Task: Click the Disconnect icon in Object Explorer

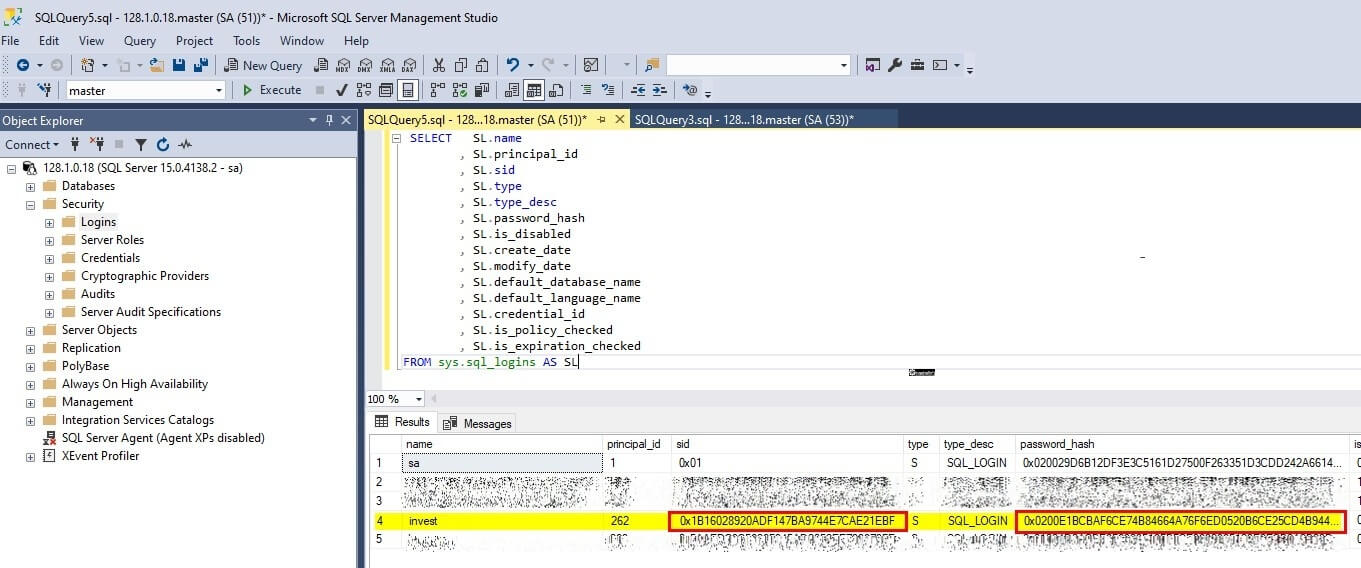Action: [x=97, y=145]
